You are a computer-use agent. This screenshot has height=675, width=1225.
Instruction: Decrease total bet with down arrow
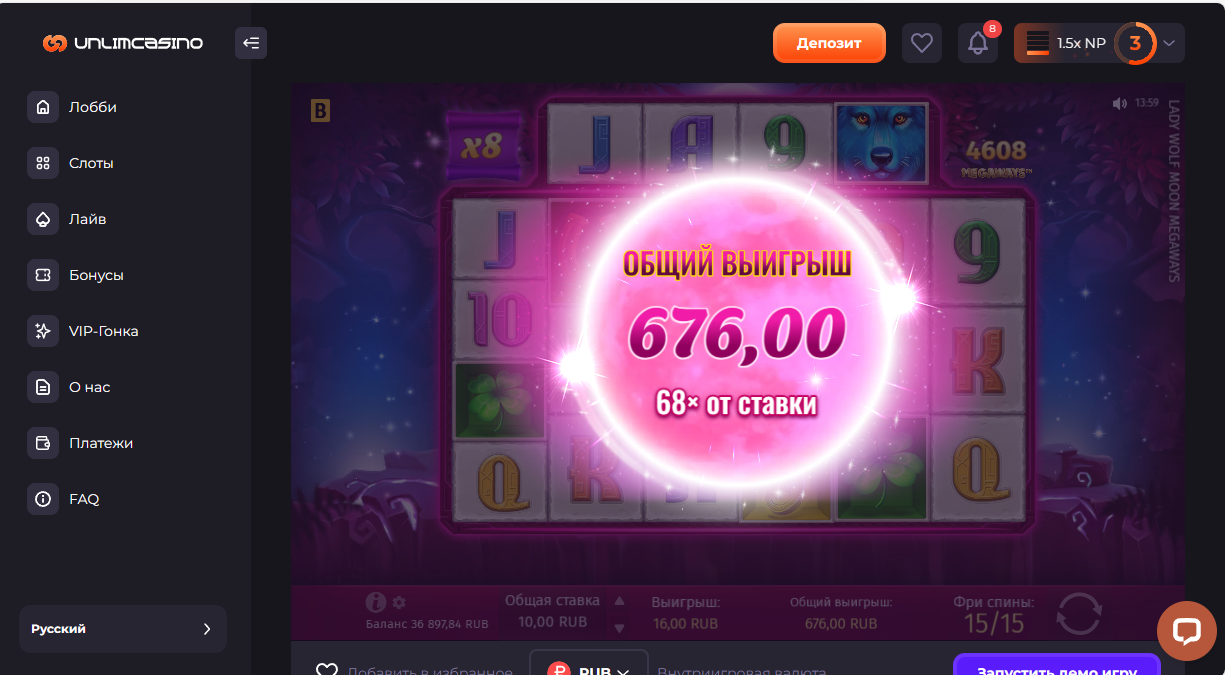click(619, 628)
